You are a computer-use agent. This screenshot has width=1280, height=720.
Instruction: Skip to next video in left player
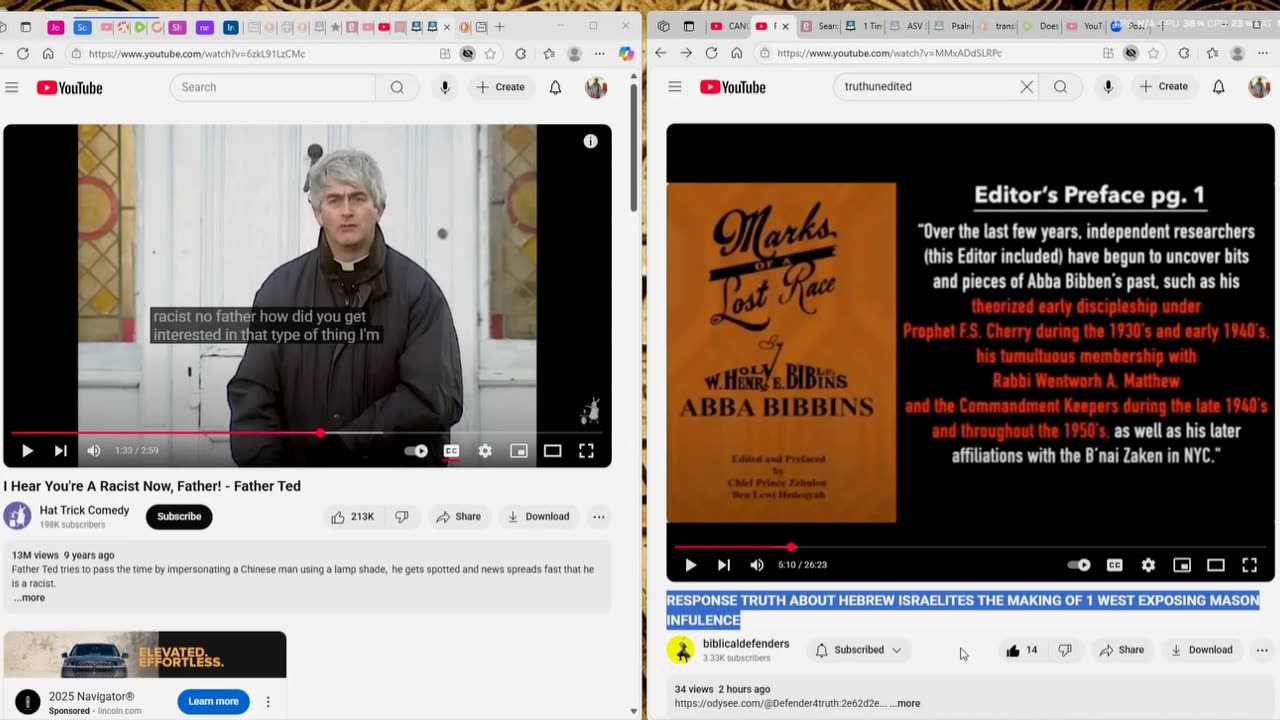tap(60, 451)
